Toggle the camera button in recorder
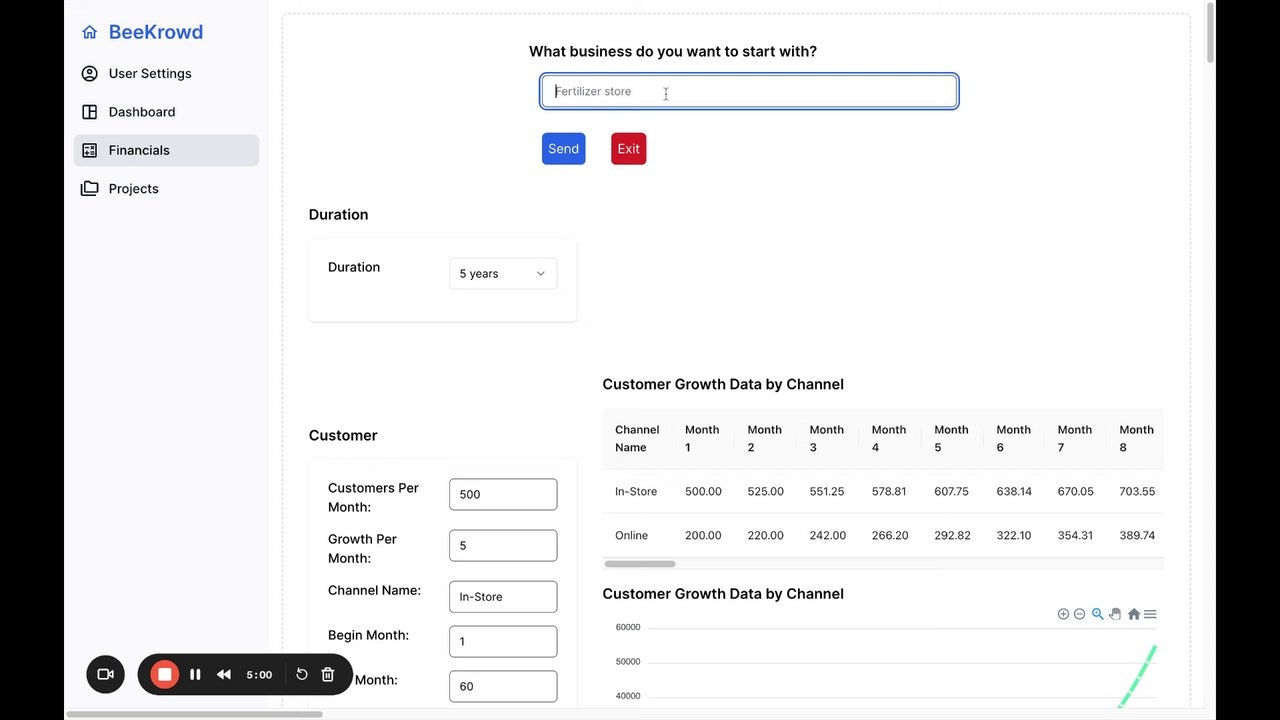 click(x=106, y=674)
